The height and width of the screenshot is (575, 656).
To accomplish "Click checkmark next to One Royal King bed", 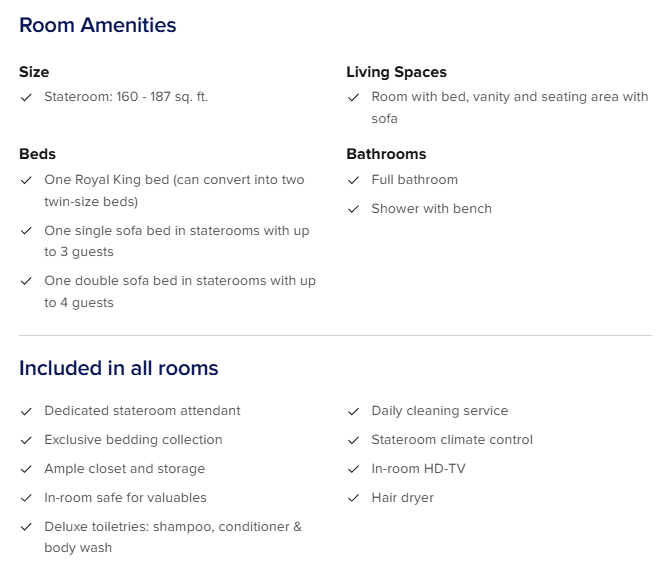I will pyautogui.click(x=26, y=181).
